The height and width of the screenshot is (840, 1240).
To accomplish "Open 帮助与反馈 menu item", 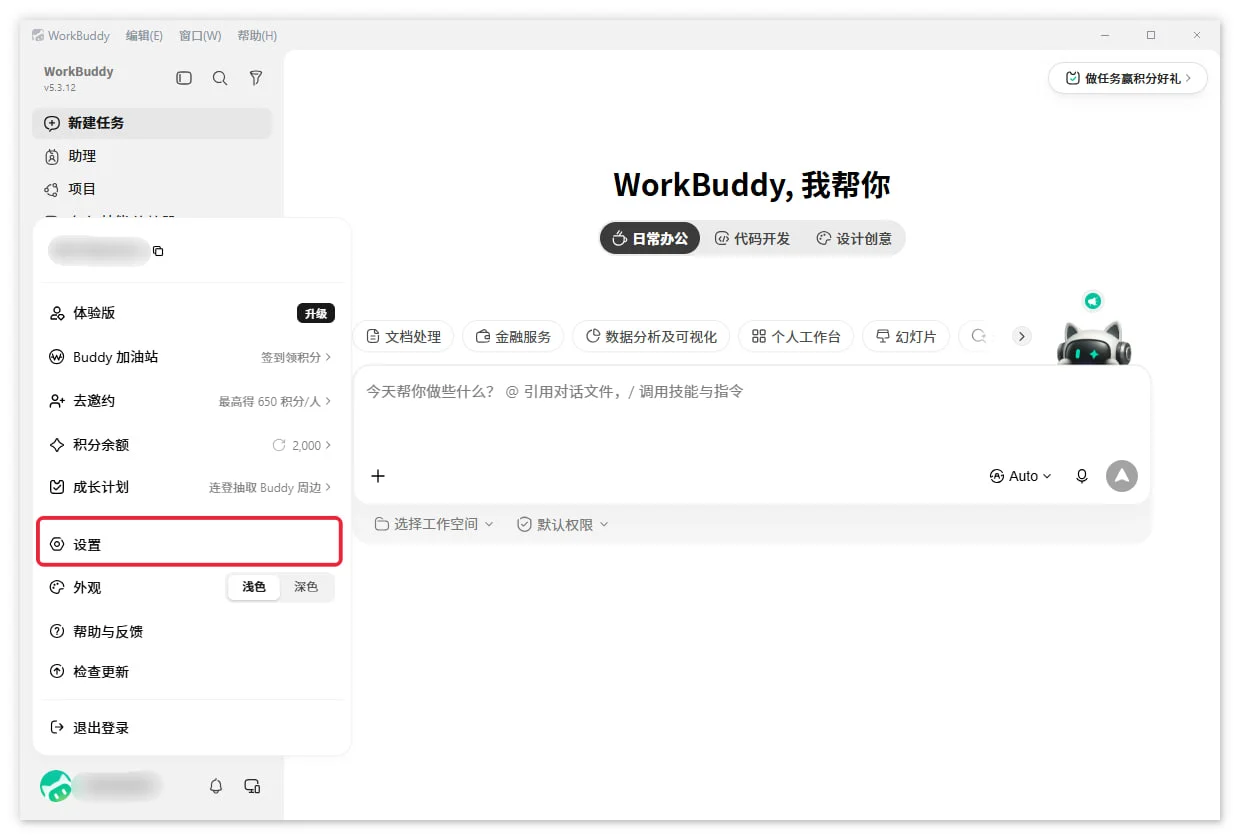I will [x=191, y=631].
